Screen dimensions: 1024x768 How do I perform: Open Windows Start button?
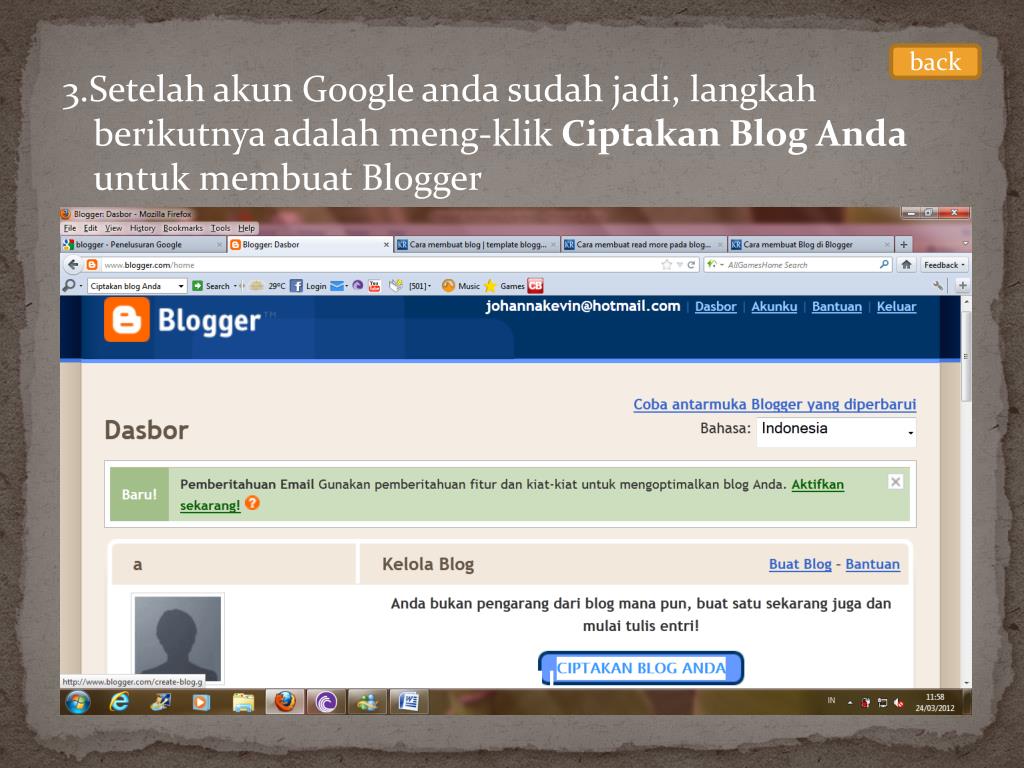point(78,702)
